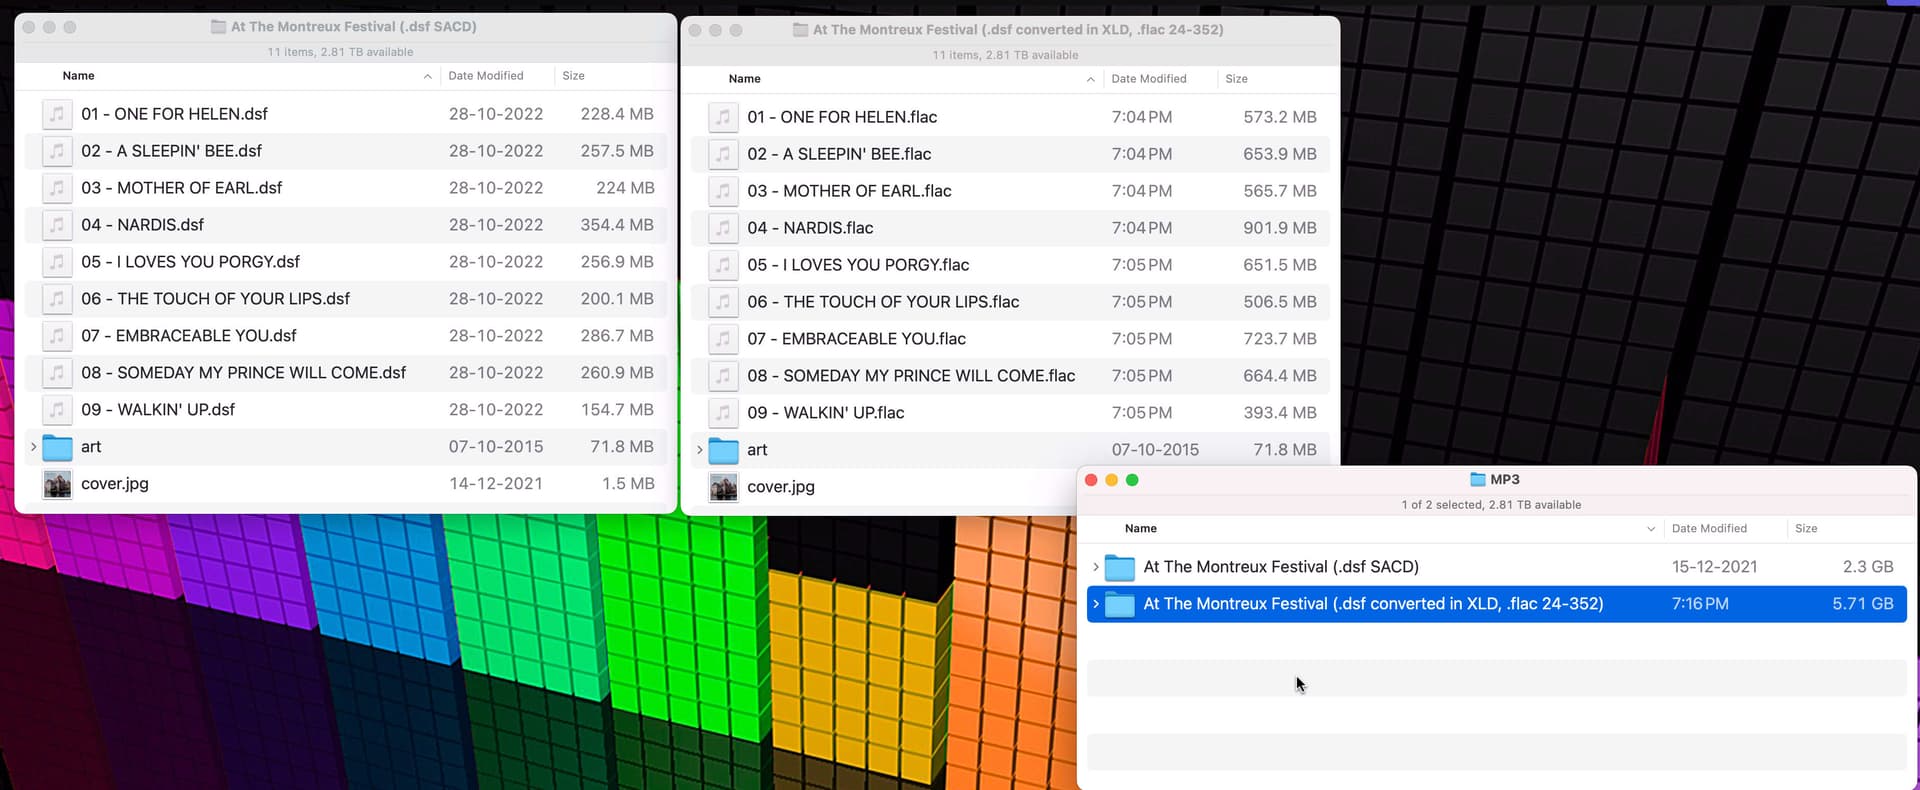
Task: Click the audio icon of 04 - NARDIS.flac
Action: 723,228
